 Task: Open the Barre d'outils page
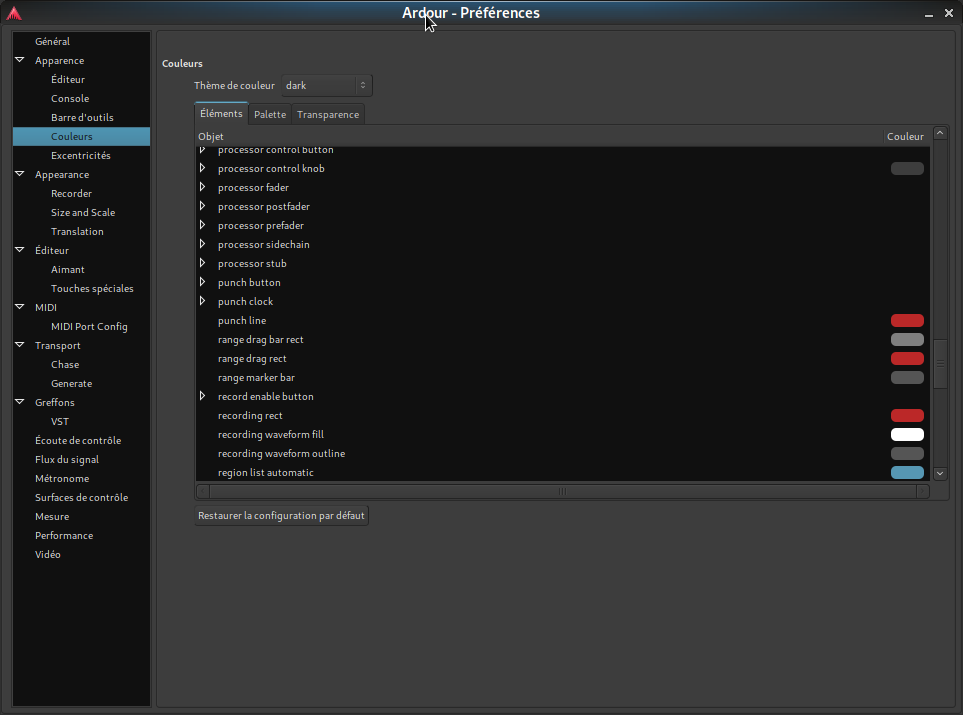click(x=82, y=117)
